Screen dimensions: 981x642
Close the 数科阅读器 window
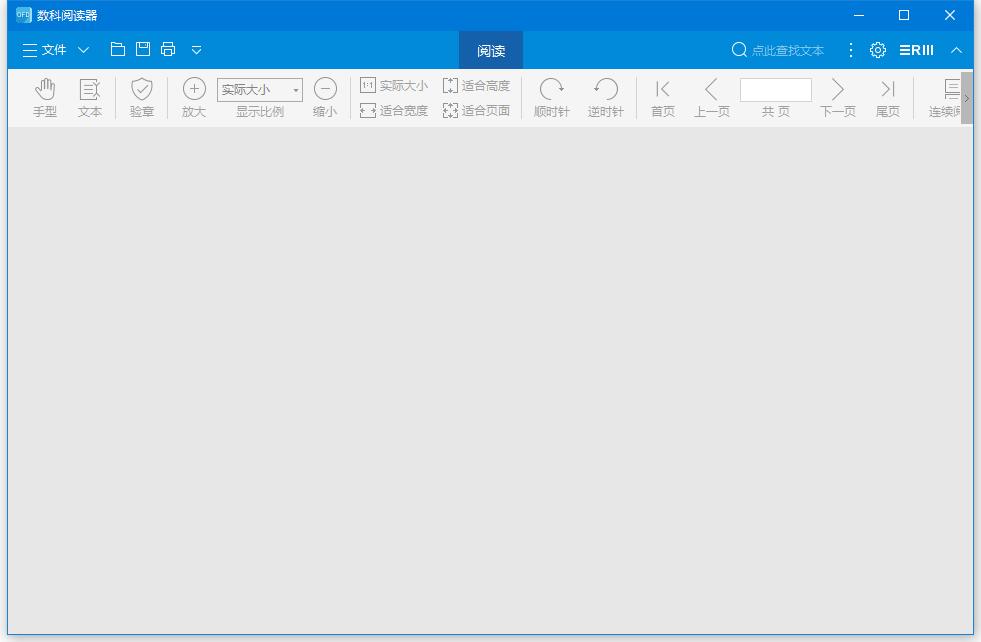[x=950, y=15]
